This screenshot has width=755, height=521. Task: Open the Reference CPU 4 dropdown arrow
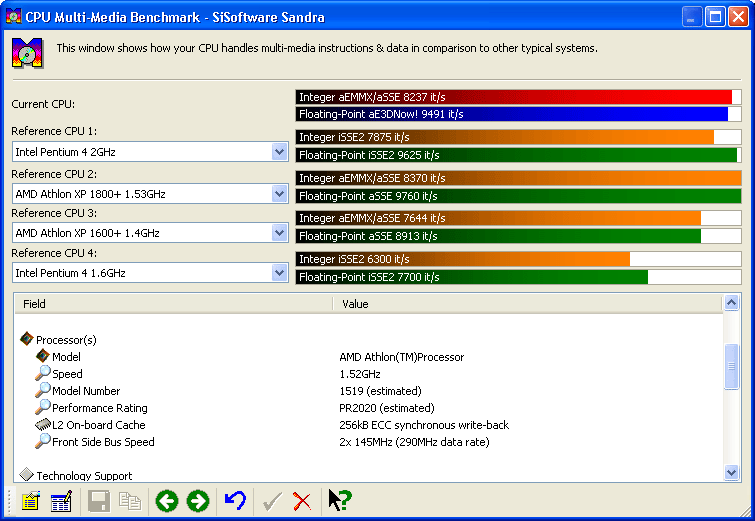click(x=279, y=273)
